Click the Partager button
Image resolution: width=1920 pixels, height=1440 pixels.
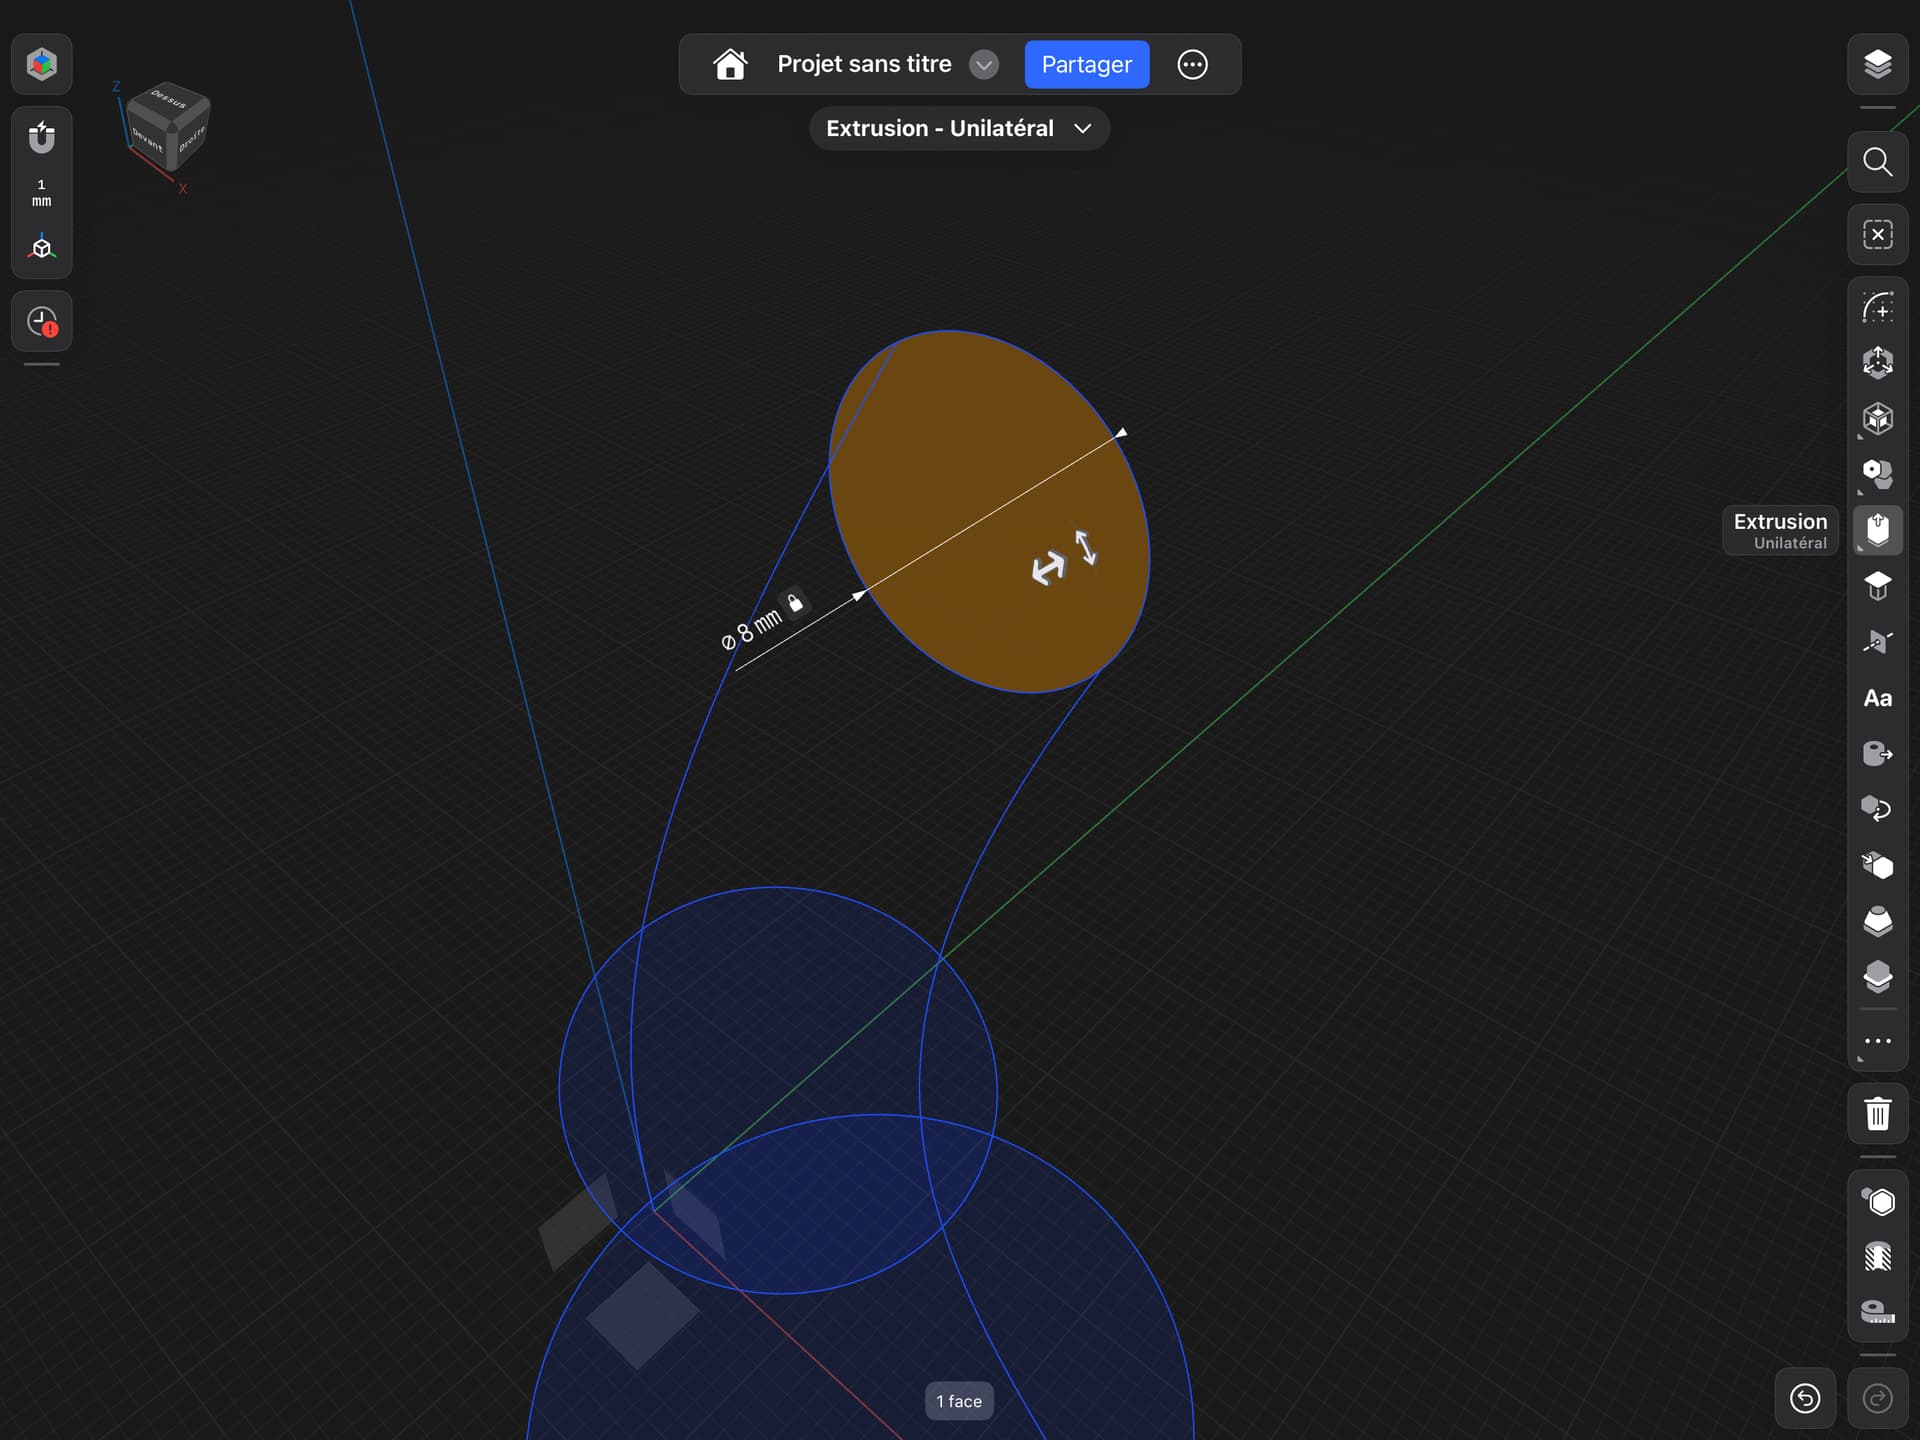[1086, 65]
